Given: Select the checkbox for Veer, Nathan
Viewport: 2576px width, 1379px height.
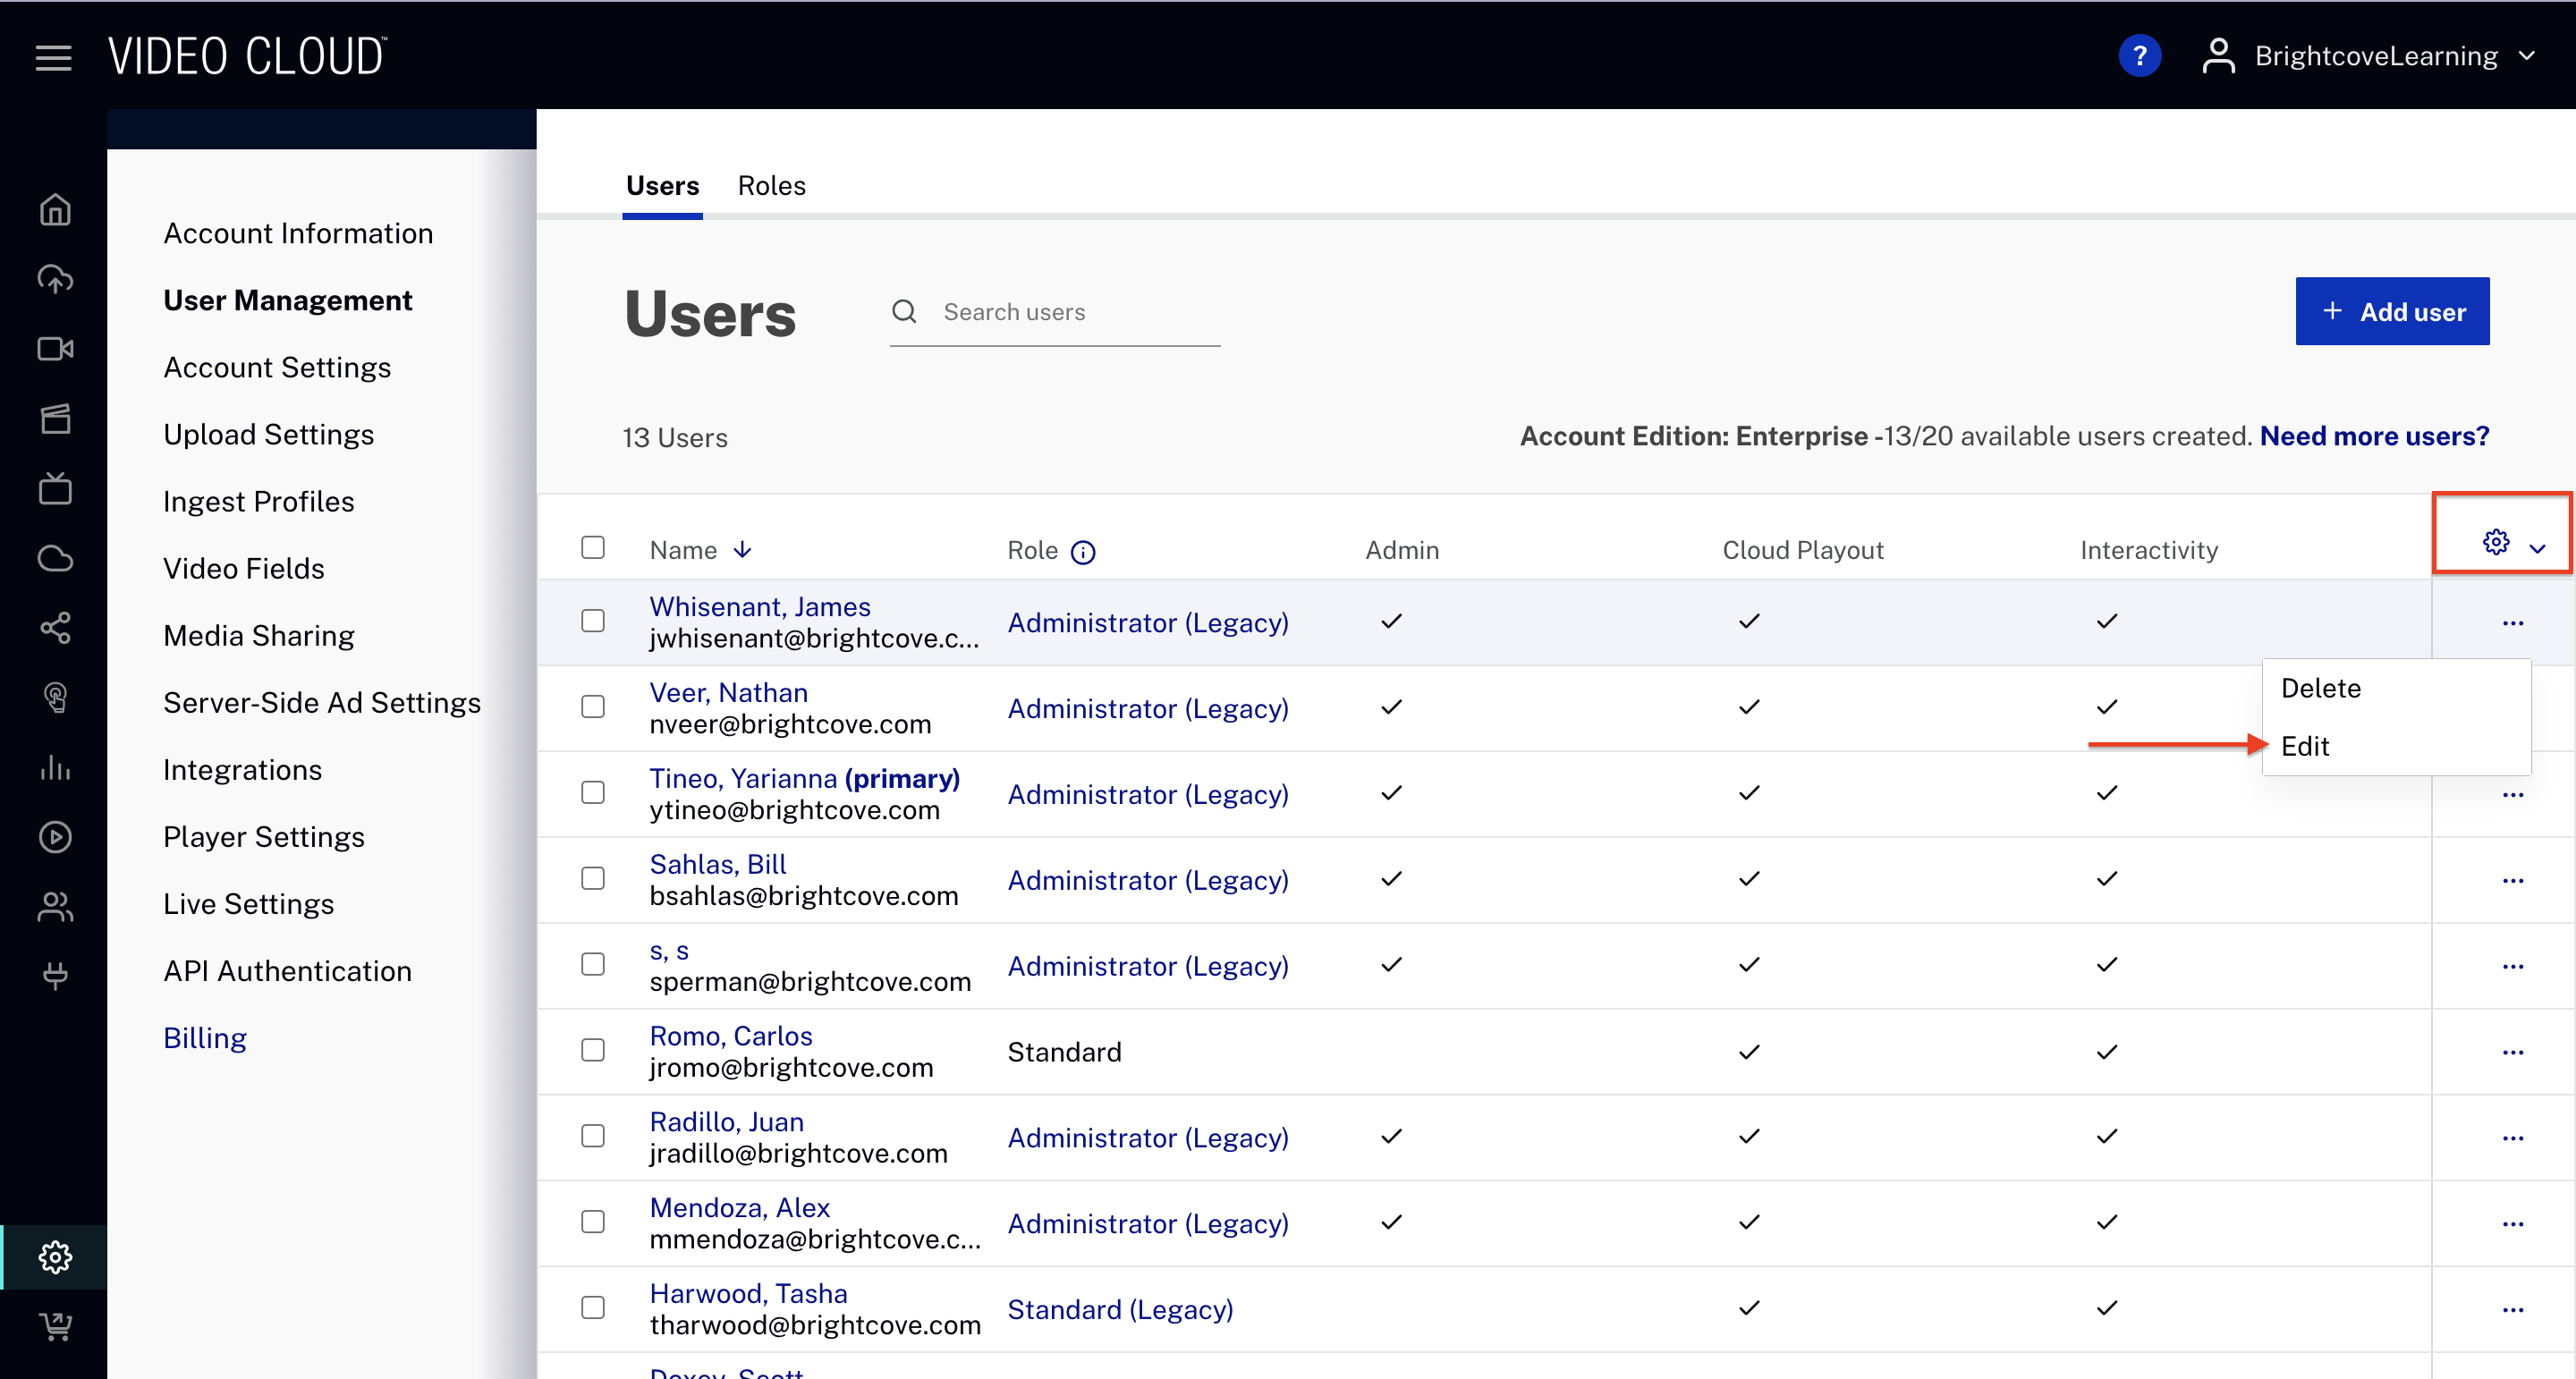Looking at the screenshot, I should 593,707.
